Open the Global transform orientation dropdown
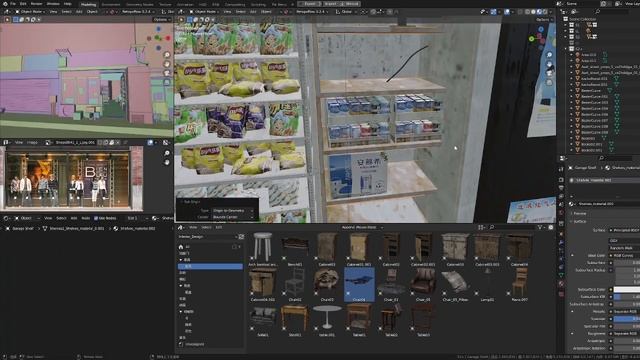Viewport: 640px width, 360px height. [346, 12]
